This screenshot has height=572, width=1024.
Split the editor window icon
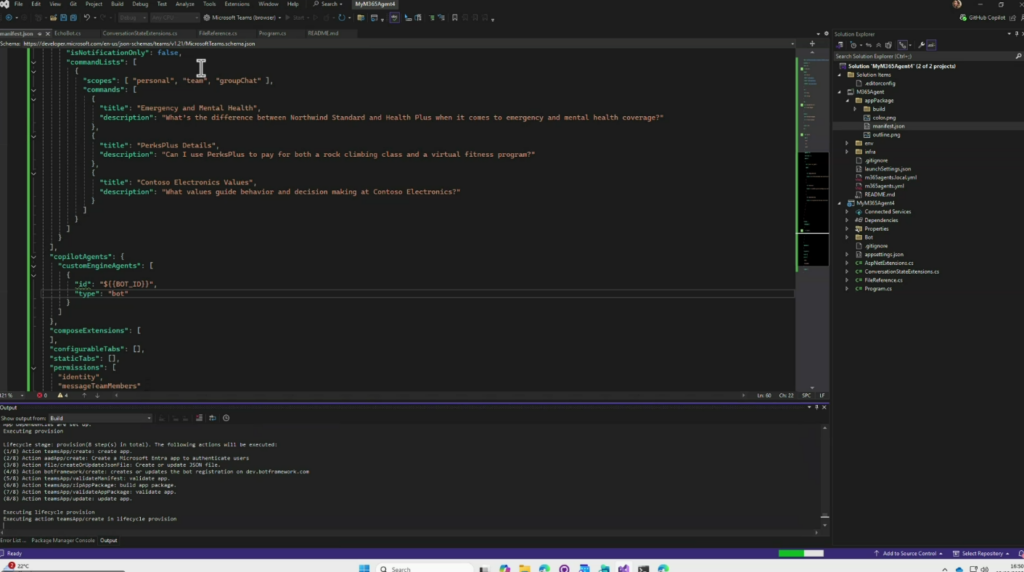coord(812,44)
